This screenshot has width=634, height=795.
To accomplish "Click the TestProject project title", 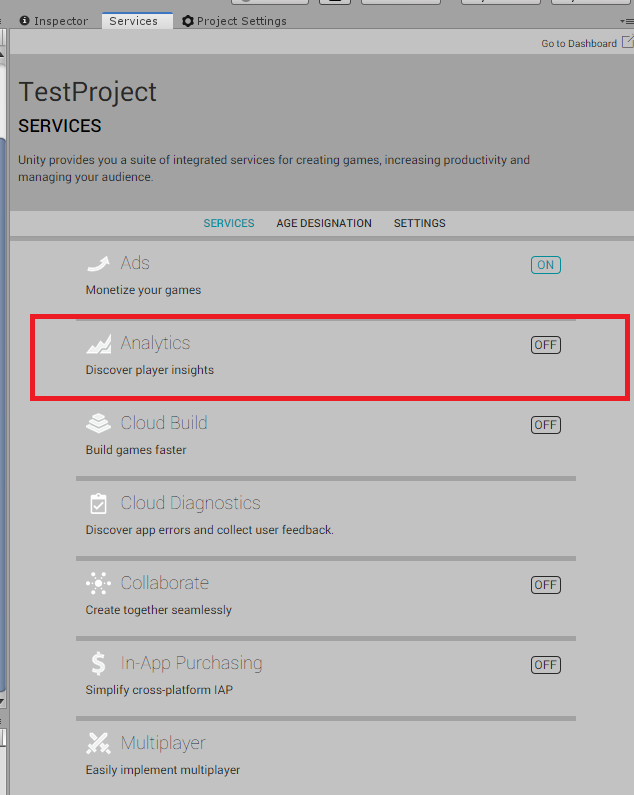I will [87, 92].
